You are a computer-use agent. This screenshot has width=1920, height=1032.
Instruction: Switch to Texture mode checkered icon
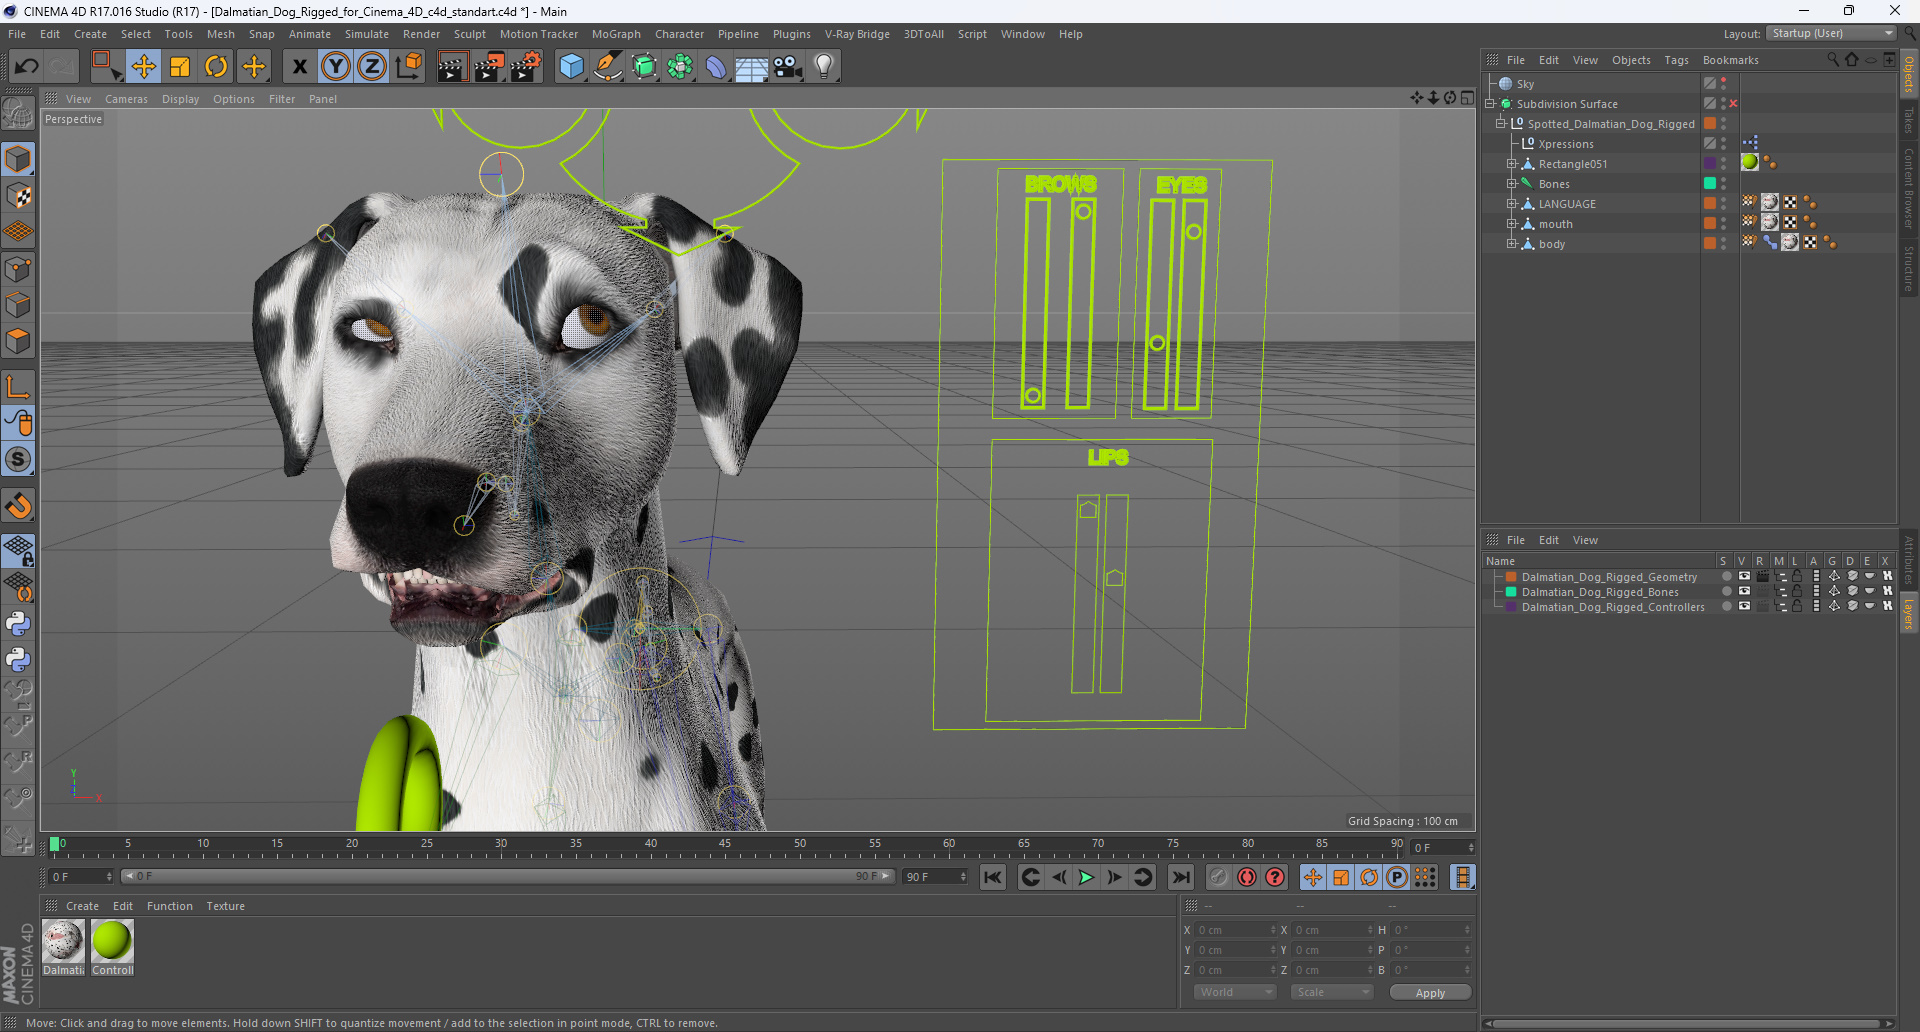[x=18, y=196]
